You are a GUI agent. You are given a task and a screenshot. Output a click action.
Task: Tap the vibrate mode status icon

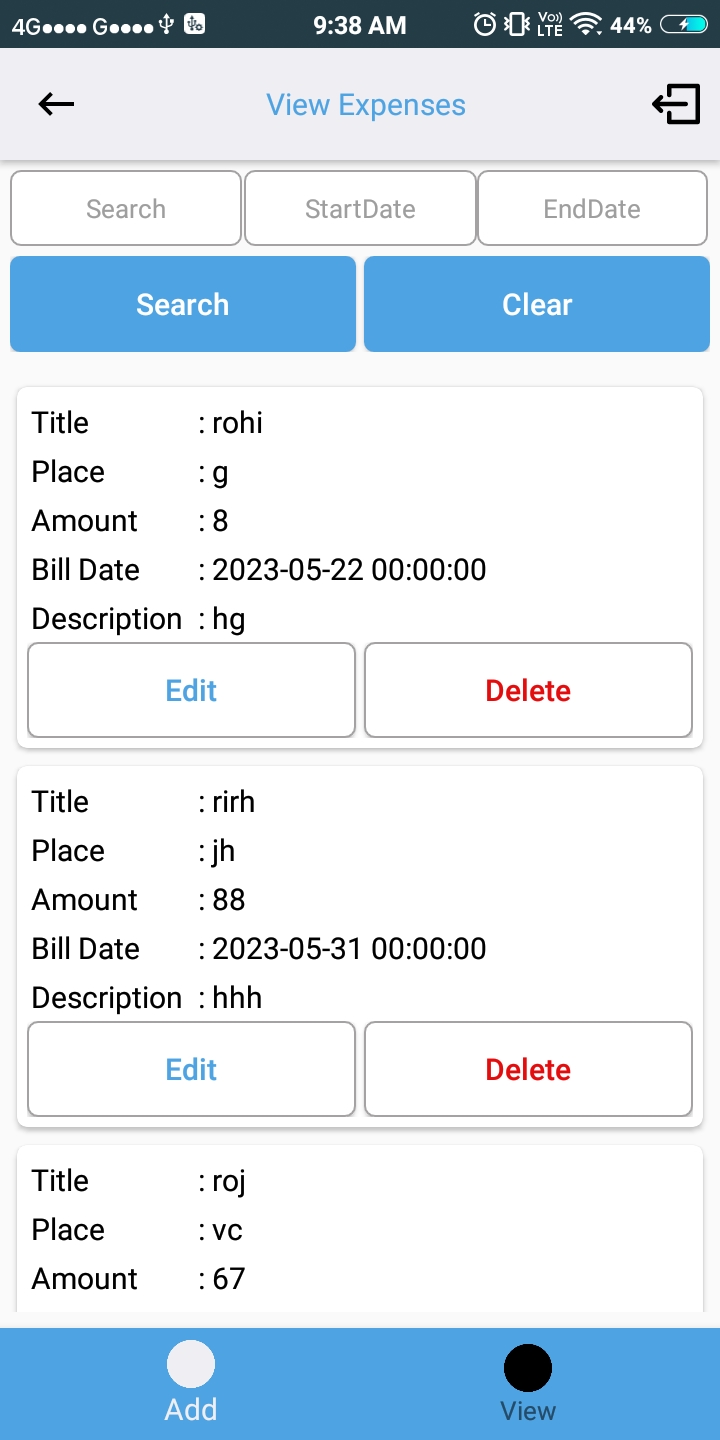pos(516,25)
